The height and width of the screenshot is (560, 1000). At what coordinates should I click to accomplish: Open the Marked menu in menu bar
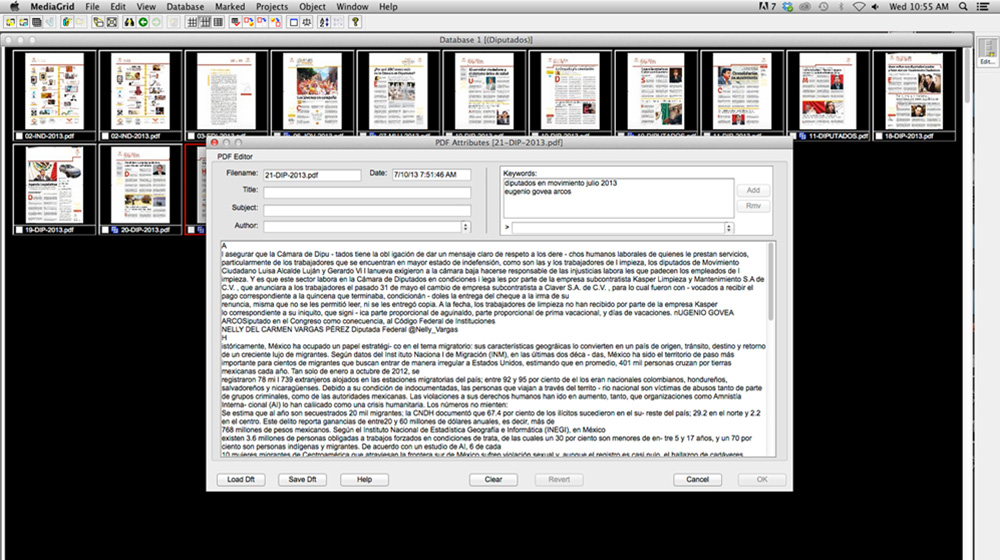[229, 7]
